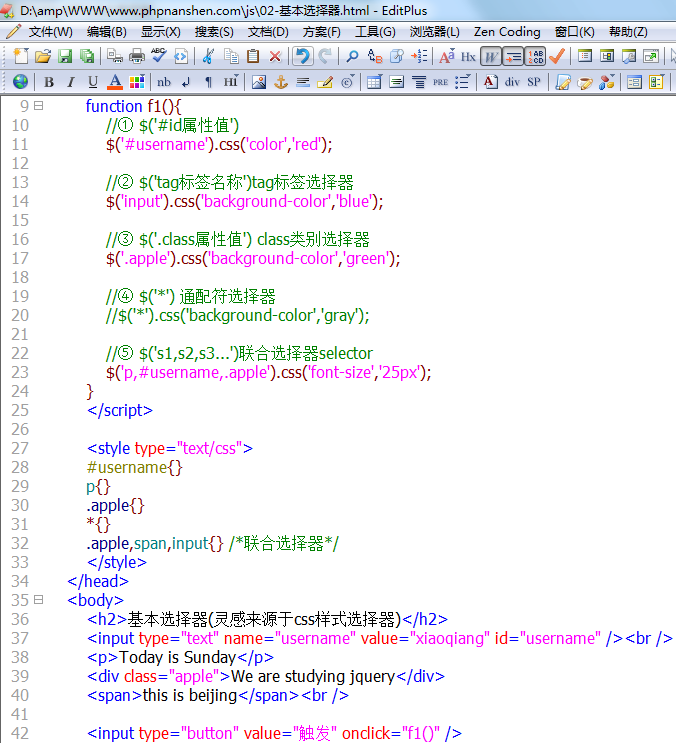Screen dimensions: 676x743
Task: Click 'Today is Sunday' on line 38
Action: (x=178, y=657)
